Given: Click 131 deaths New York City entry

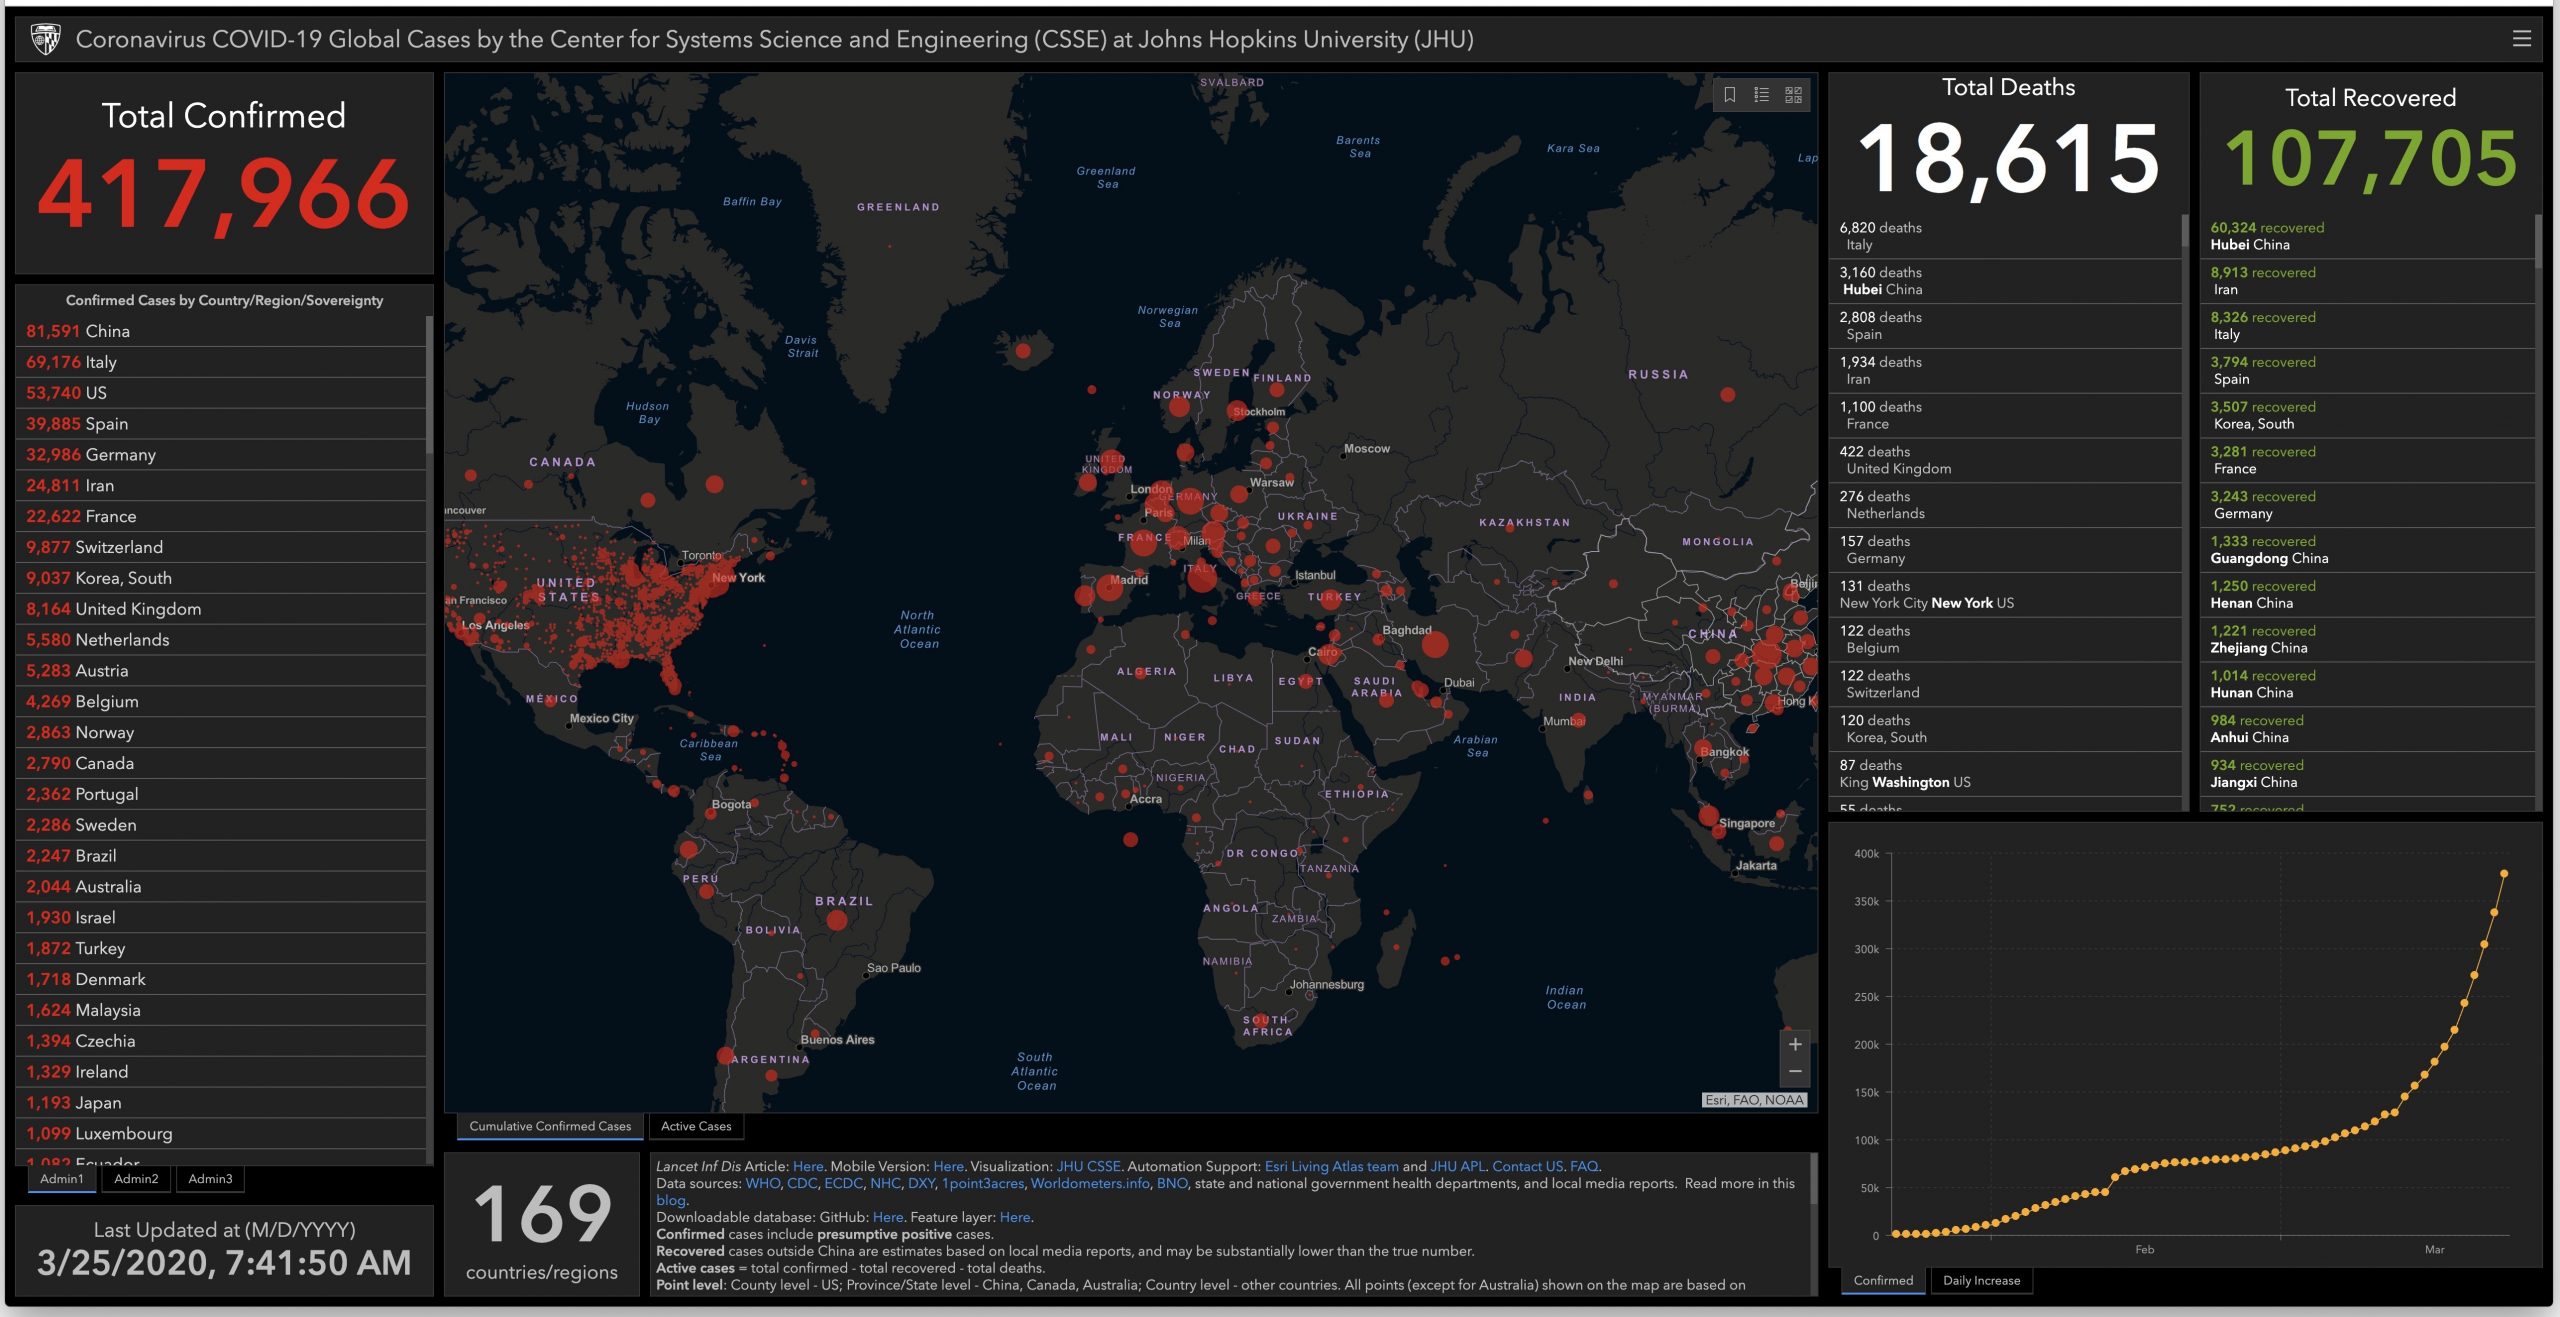Looking at the screenshot, I should click(x=2005, y=595).
